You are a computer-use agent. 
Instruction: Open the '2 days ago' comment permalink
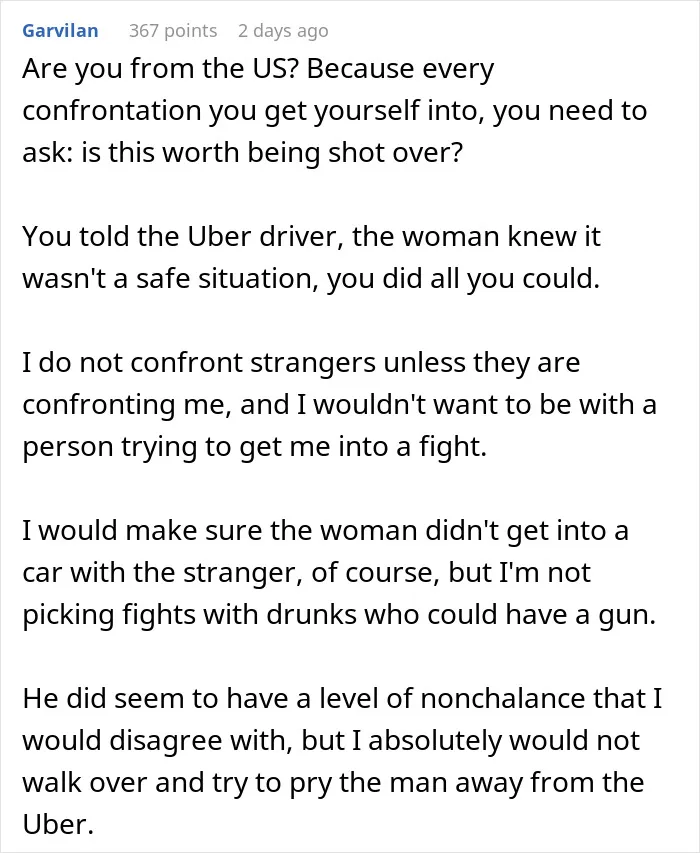point(283,31)
